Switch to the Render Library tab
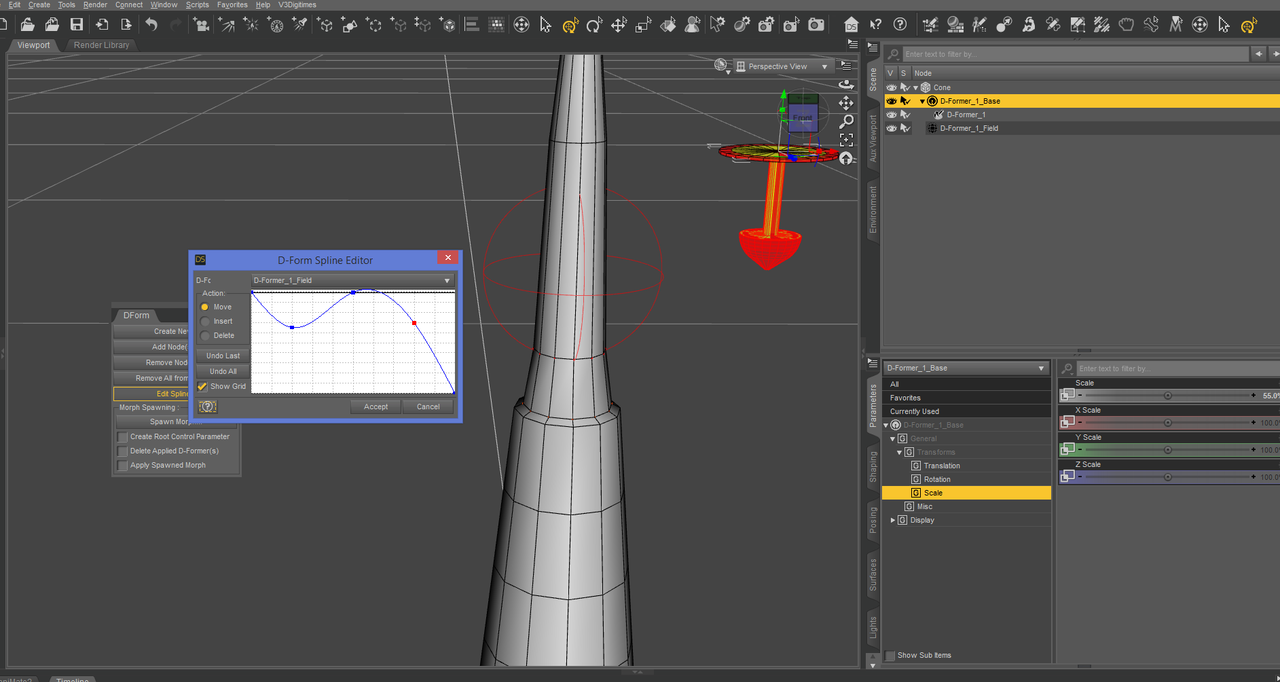The width and height of the screenshot is (1280, 682). 102,45
